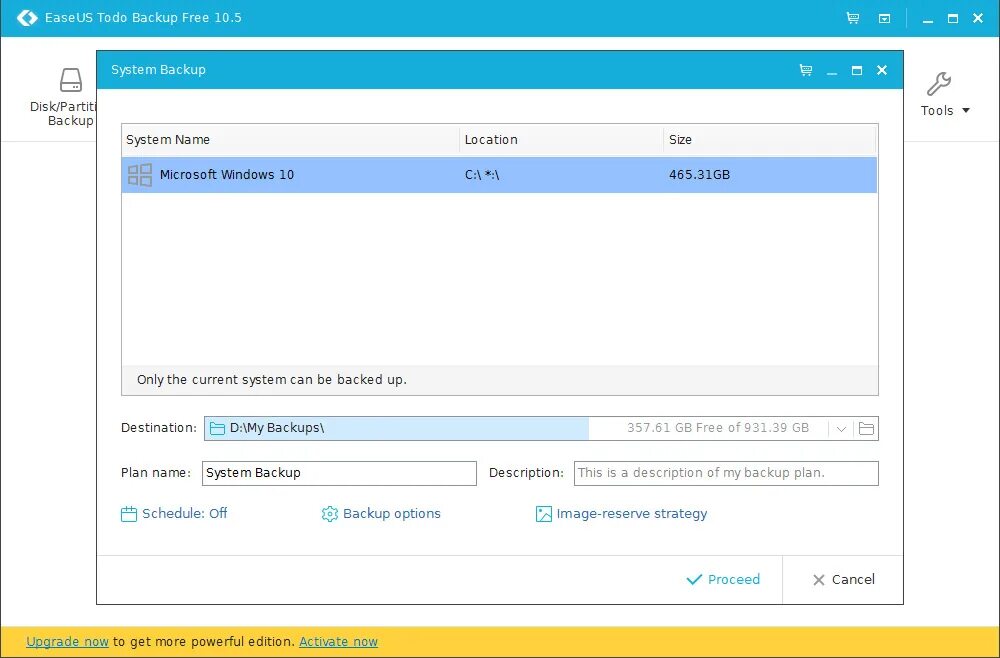Browse for destination folder icon
This screenshot has height=658, width=1000.
[x=866, y=428]
